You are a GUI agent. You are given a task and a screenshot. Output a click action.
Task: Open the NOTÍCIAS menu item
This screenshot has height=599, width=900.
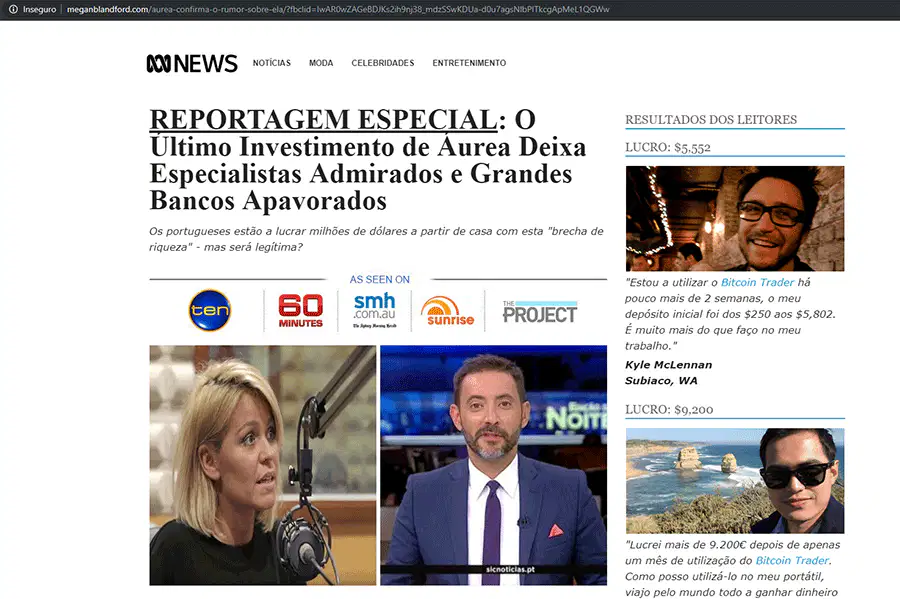click(271, 63)
